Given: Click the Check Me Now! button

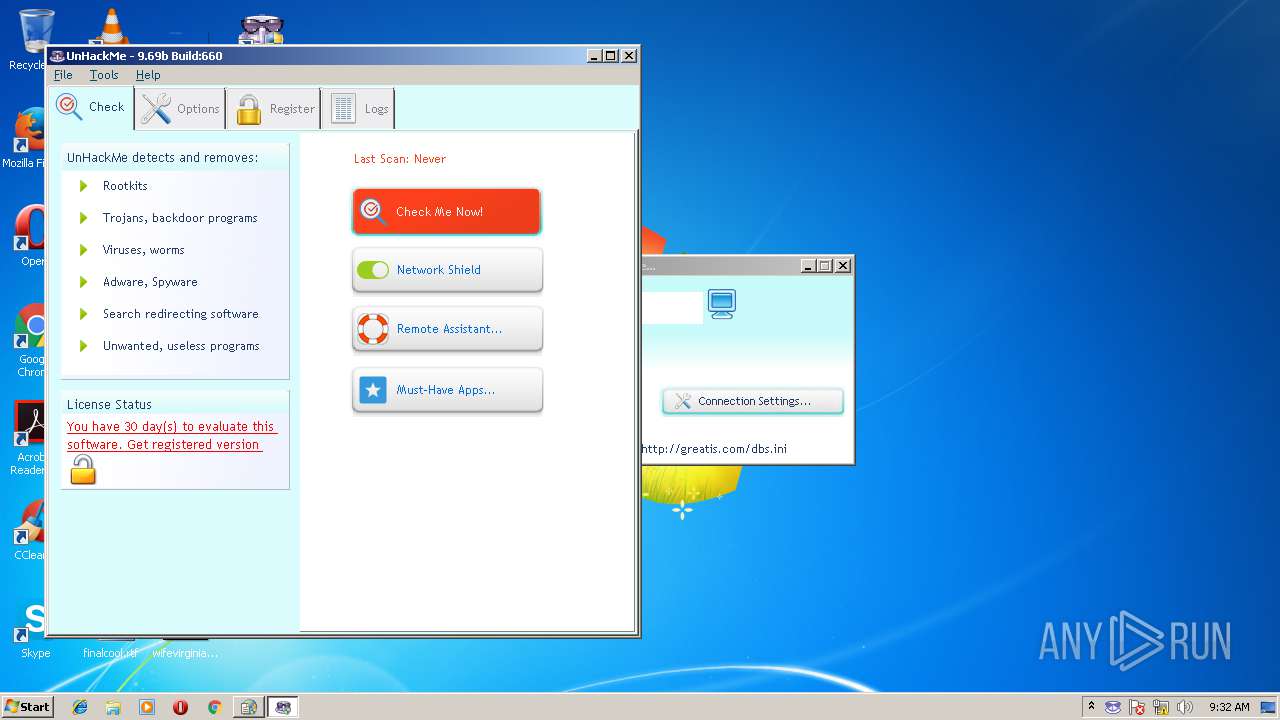Looking at the screenshot, I should tap(447, 212).
